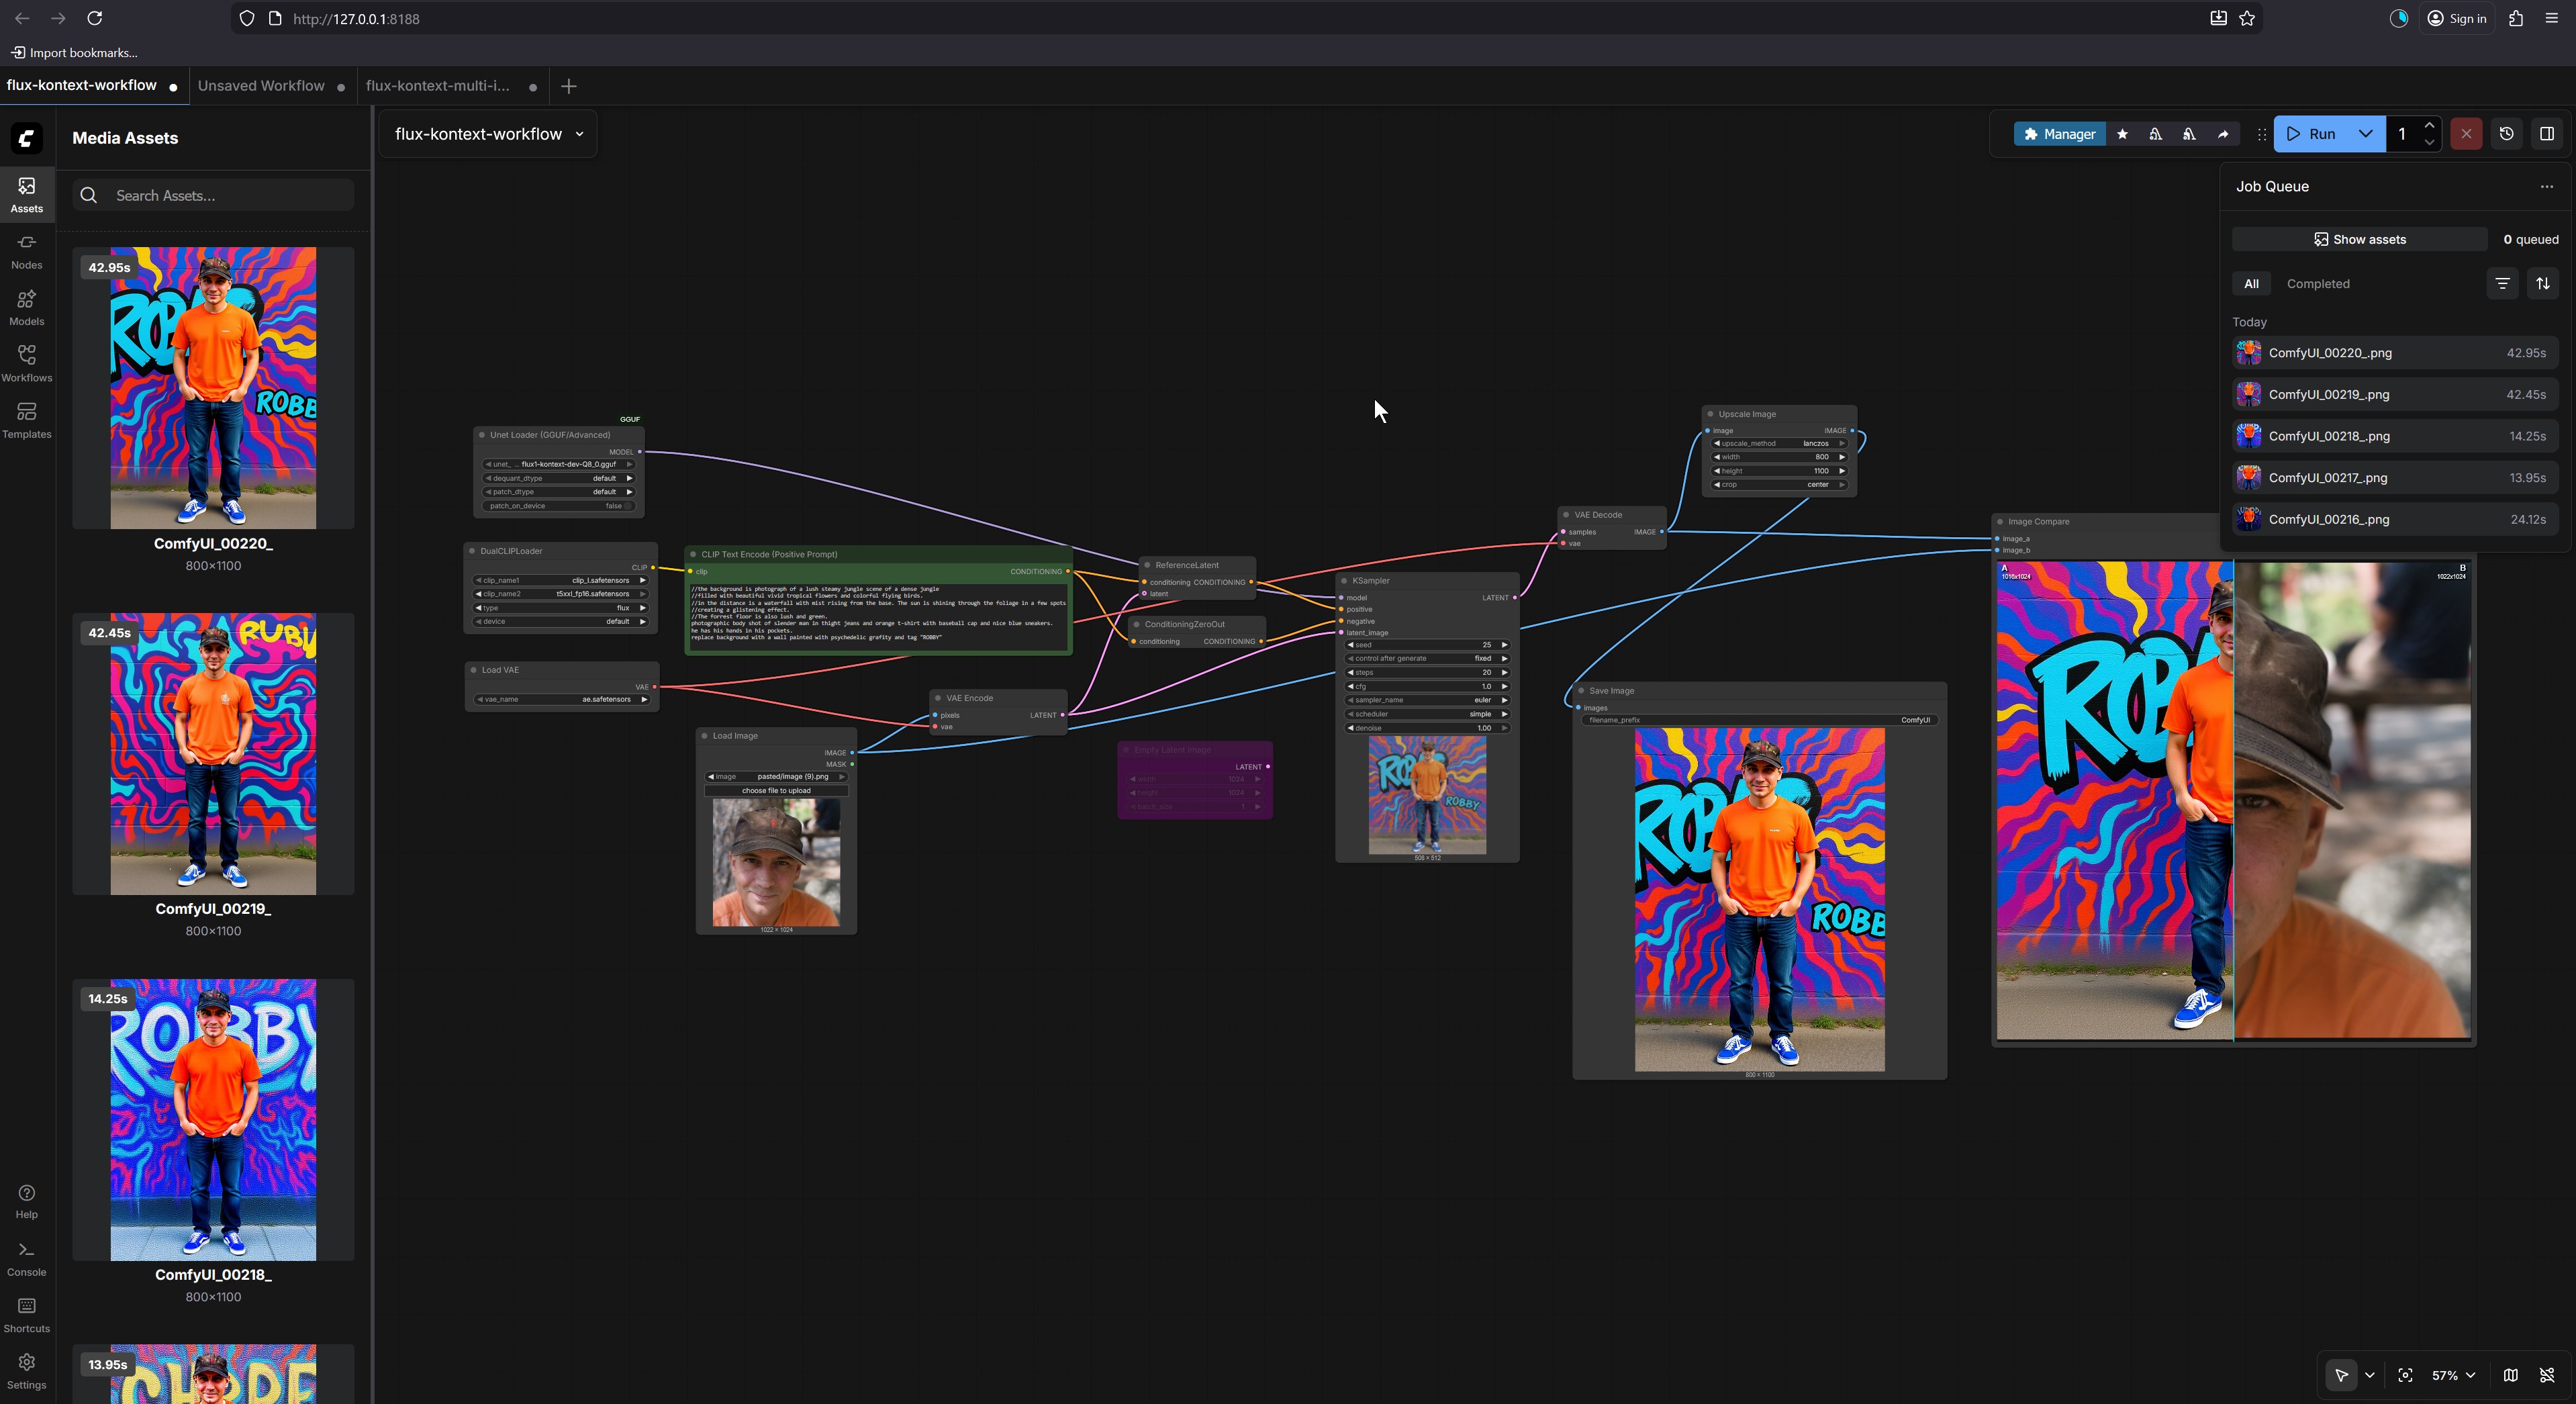The width and height of the screenshot is (2576, 1404).
Task: Select the Completed filter in Job Queue
Action: pos(2318,284)
